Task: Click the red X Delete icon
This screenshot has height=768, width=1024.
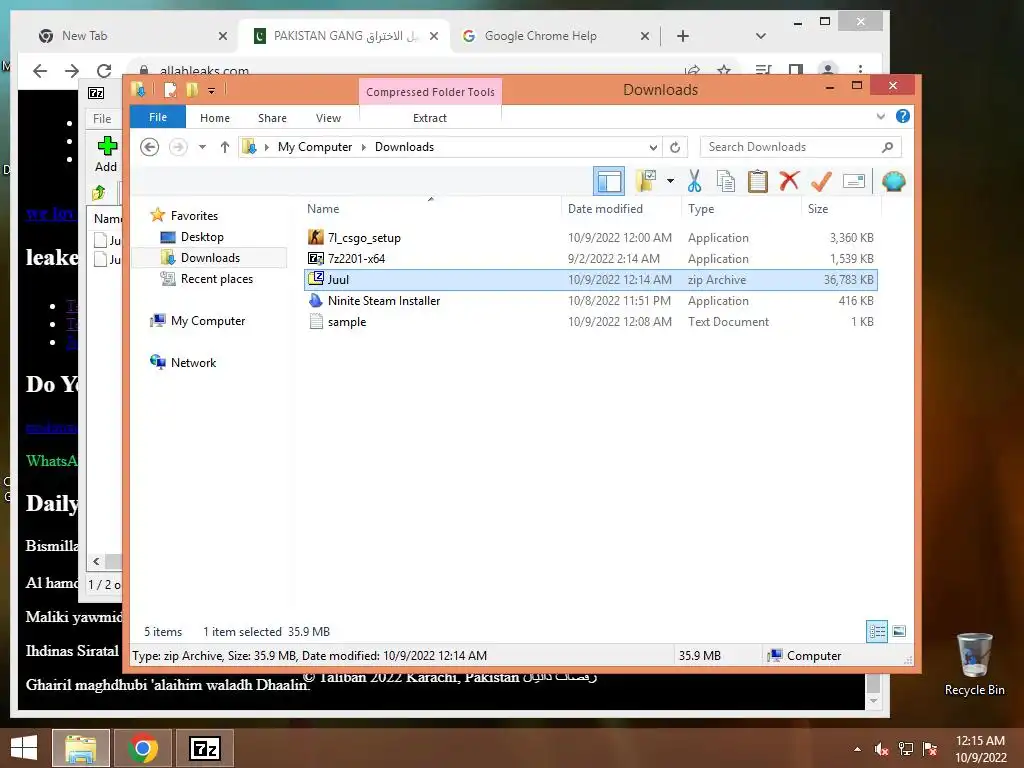Action: click(789, 181)
